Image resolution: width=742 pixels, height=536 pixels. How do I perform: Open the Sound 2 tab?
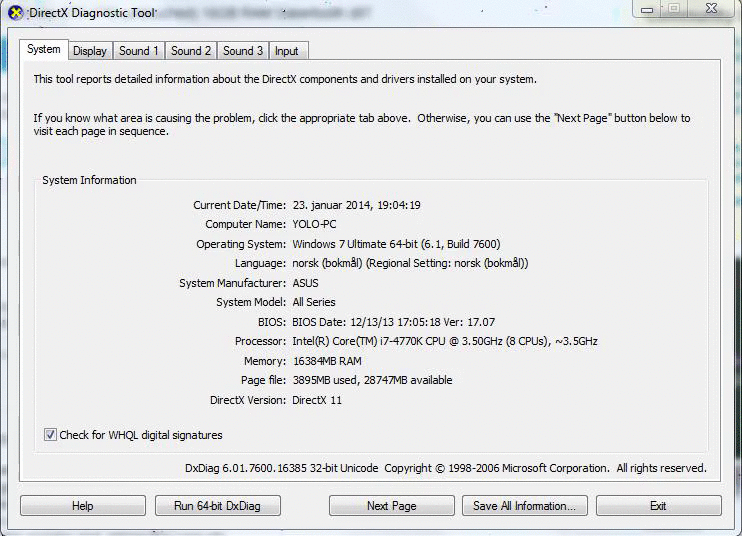(x=191, y=51)
